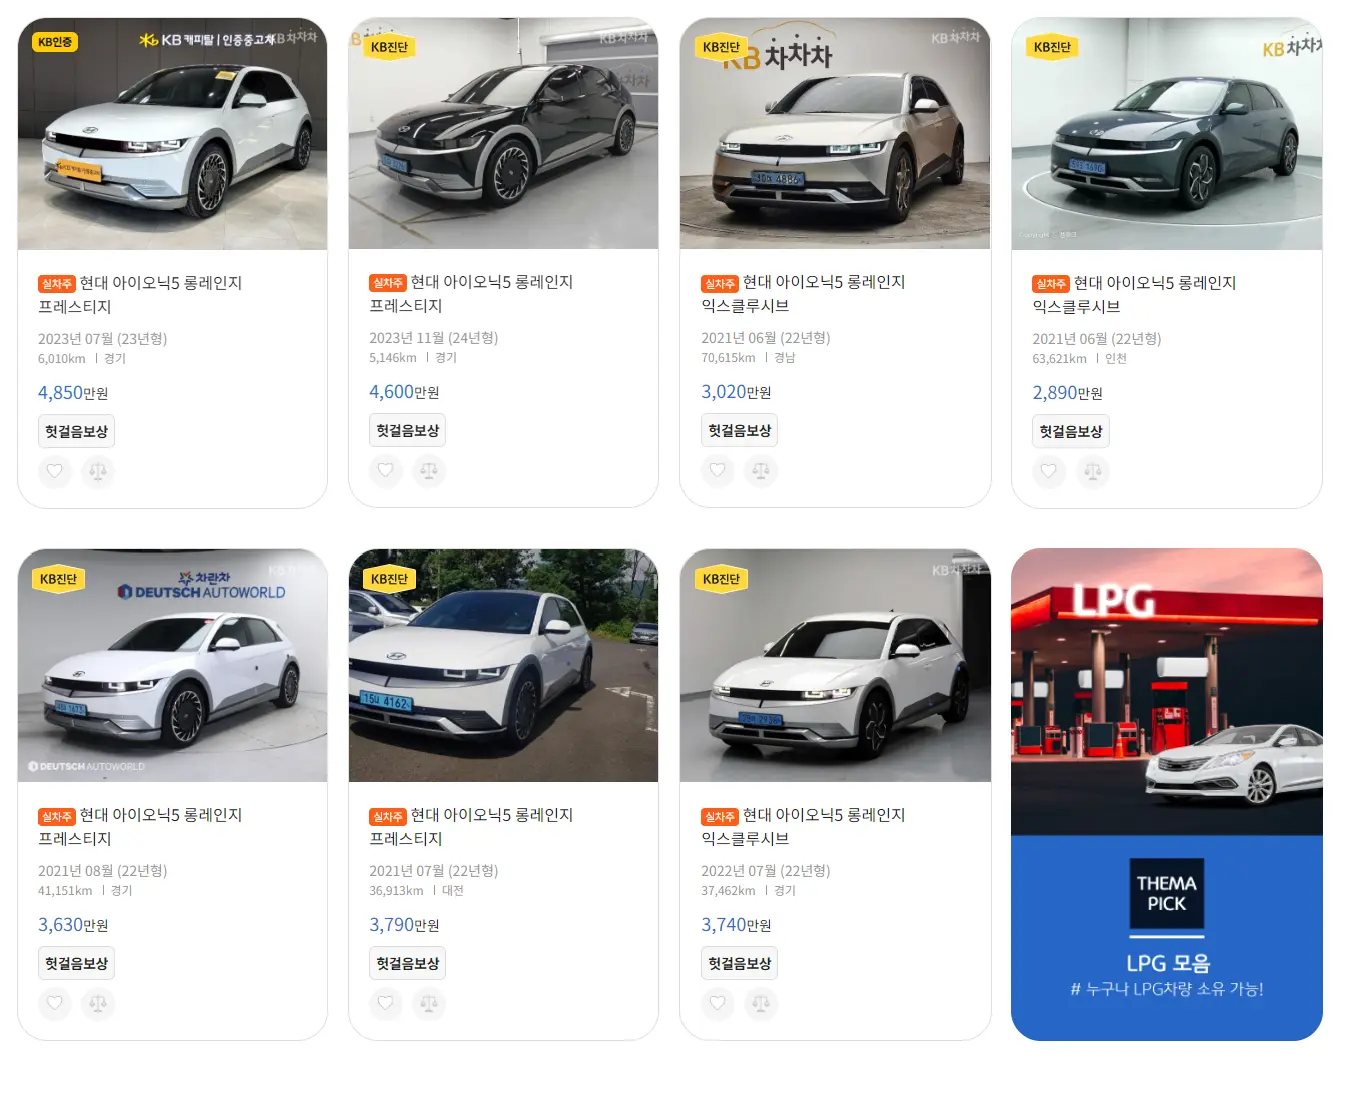Add the 4,850만원 car to compare with scale icon
Viewport: 1362px width, 1104px height.
(x=98, y=471)
